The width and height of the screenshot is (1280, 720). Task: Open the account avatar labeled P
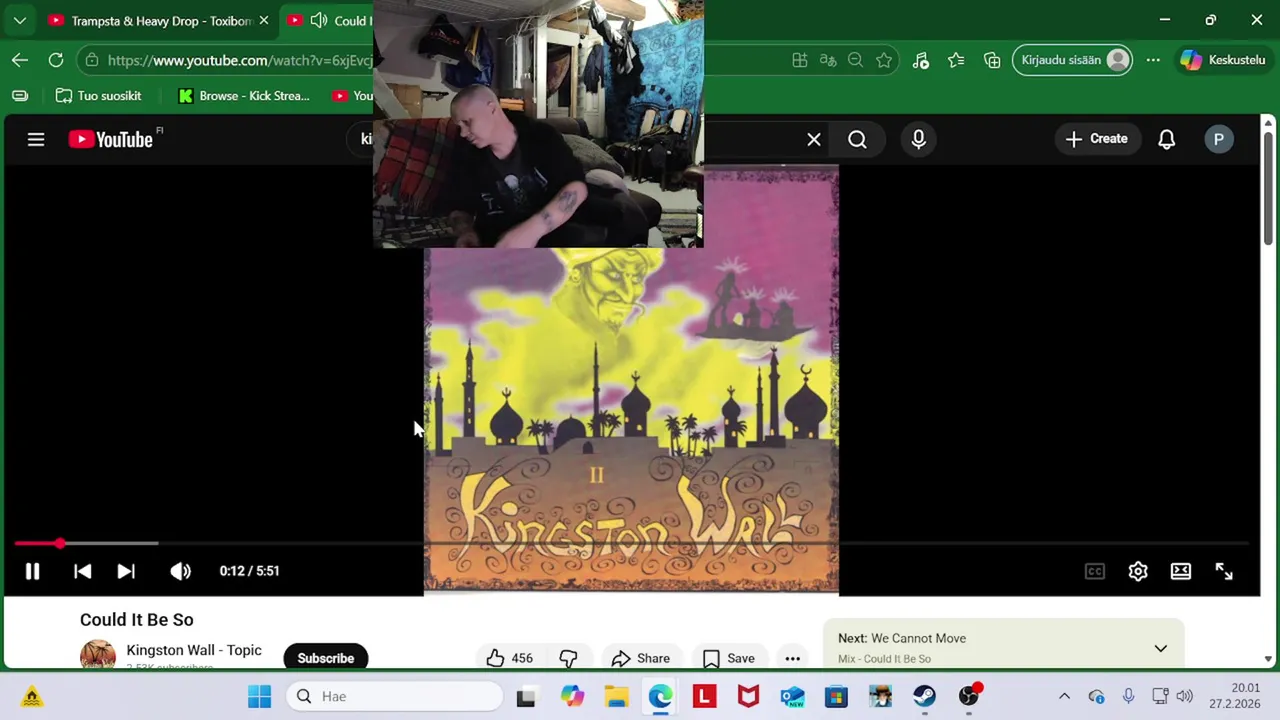click(1218, 139)
